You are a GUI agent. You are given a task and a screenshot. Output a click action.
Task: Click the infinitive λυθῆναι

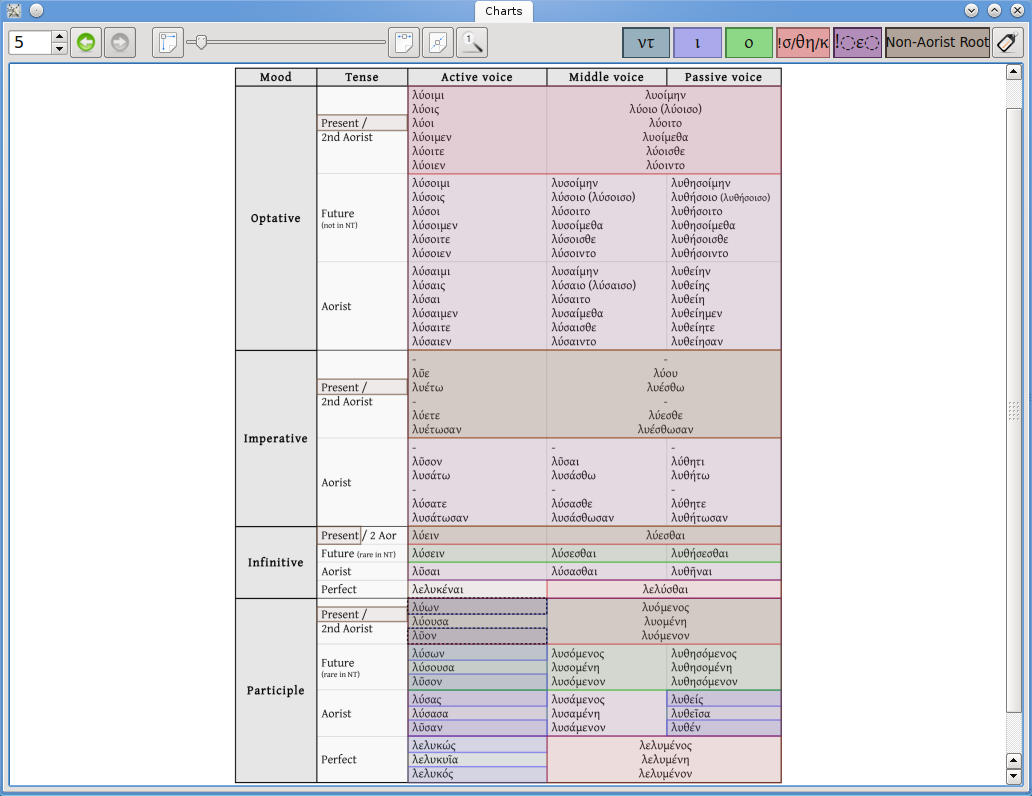click(x=692, y=571)
